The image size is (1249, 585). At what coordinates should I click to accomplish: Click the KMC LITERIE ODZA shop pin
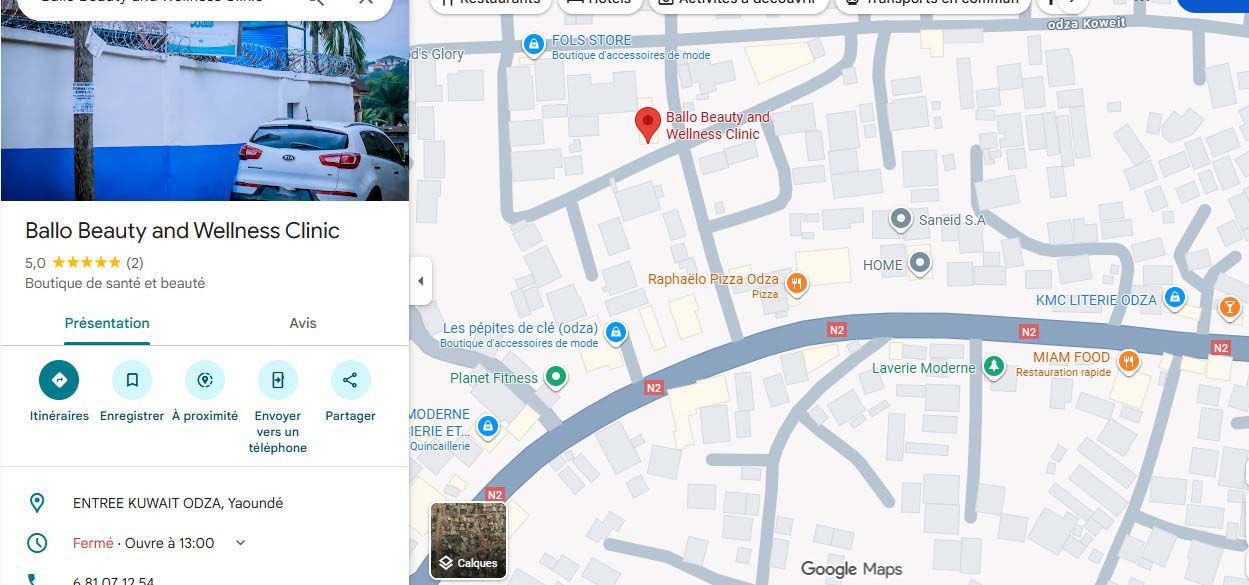point(1176,298)
